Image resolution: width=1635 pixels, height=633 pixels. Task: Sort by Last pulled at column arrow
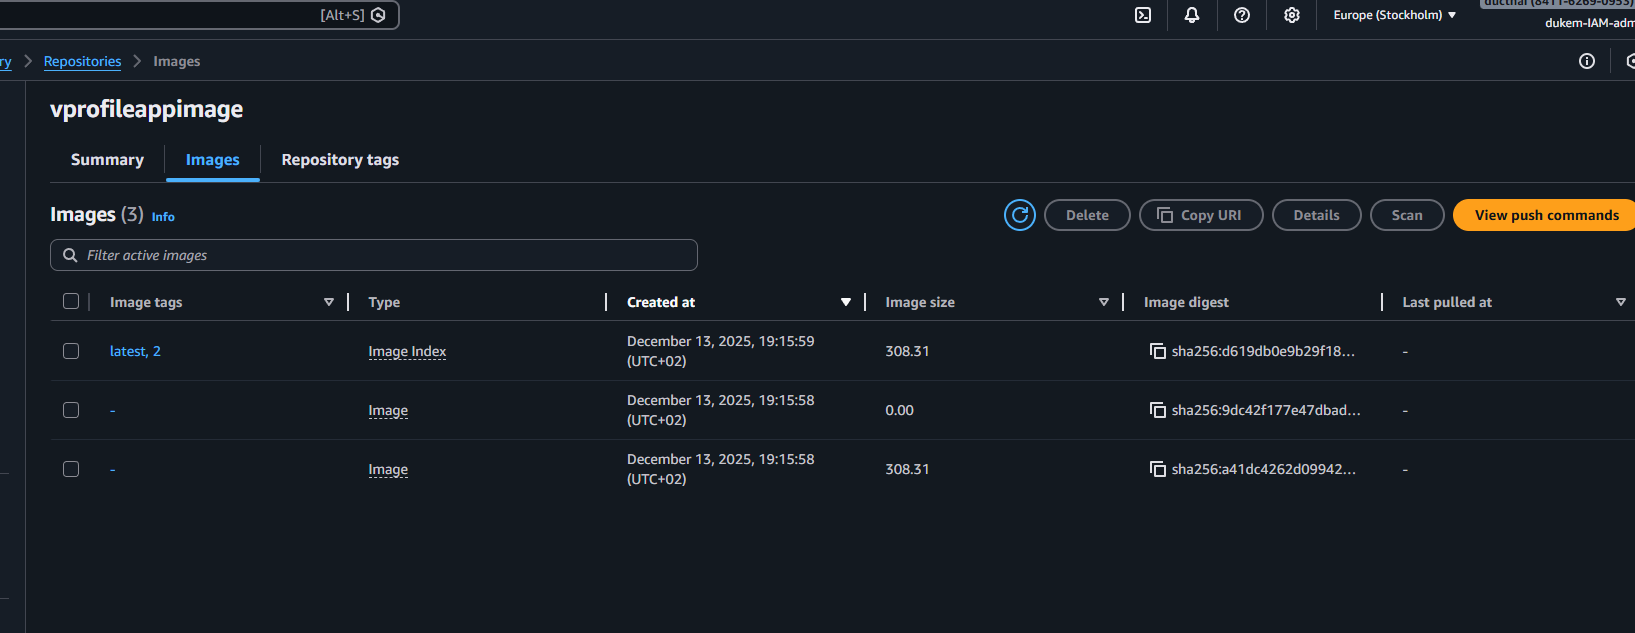pos(1621,302)
